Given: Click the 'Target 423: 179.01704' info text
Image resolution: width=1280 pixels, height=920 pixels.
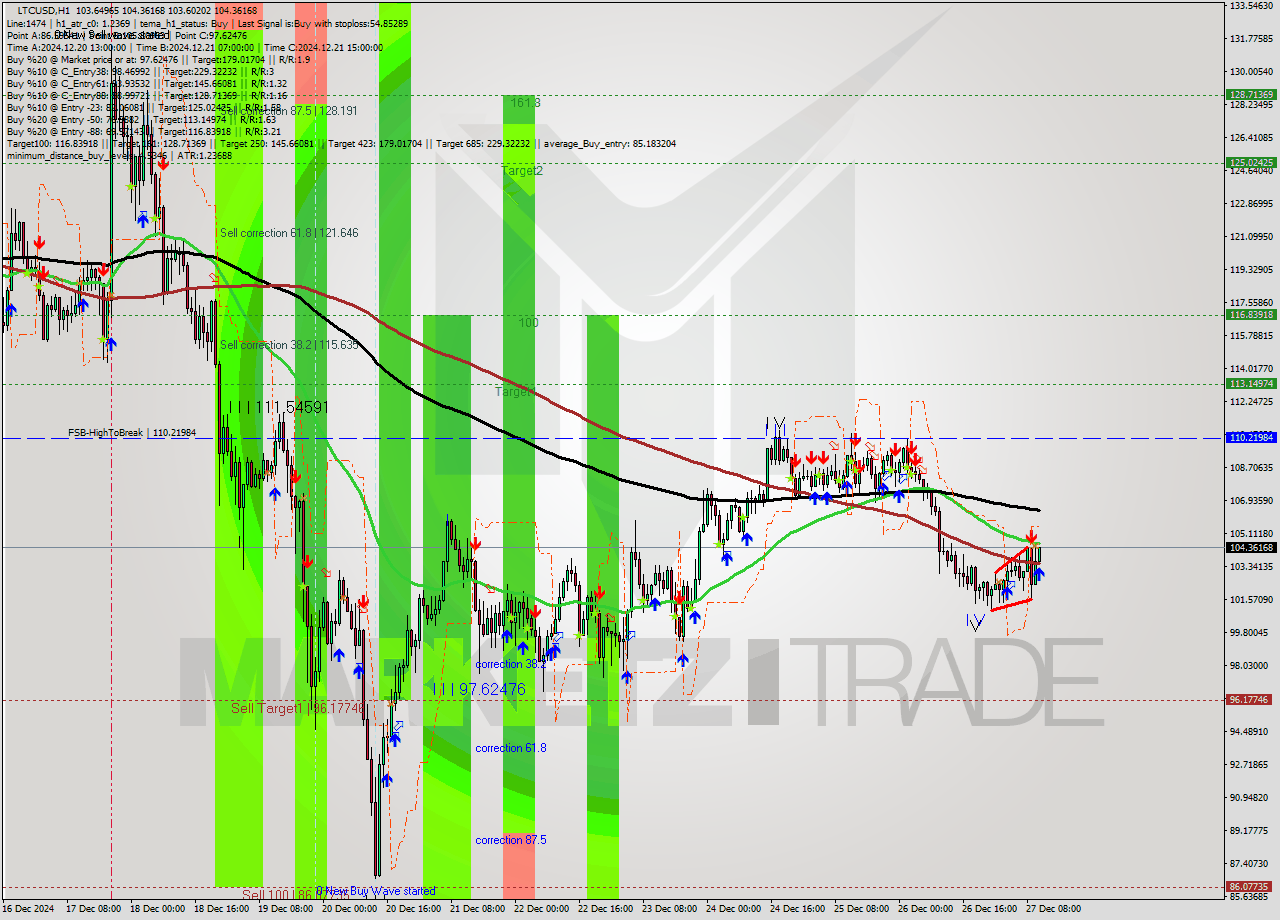Looking at the screenshot, I should tap(375, 144).
